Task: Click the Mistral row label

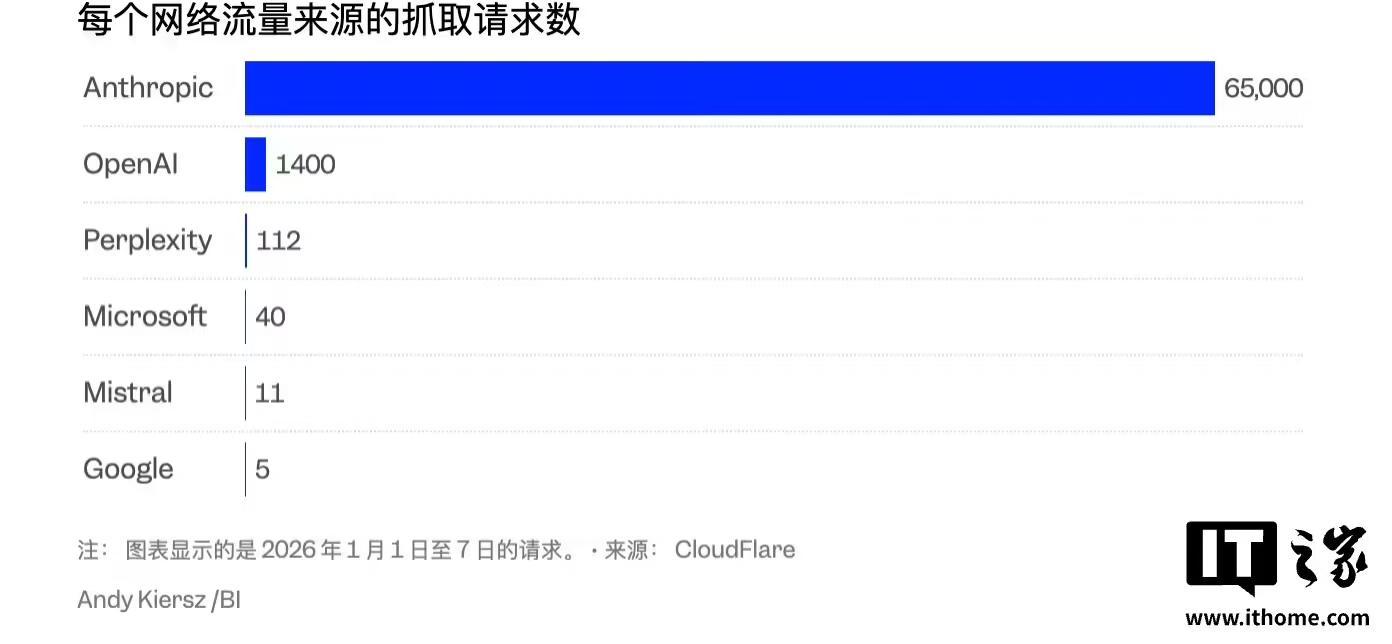Action: click(x=128, y=392)
